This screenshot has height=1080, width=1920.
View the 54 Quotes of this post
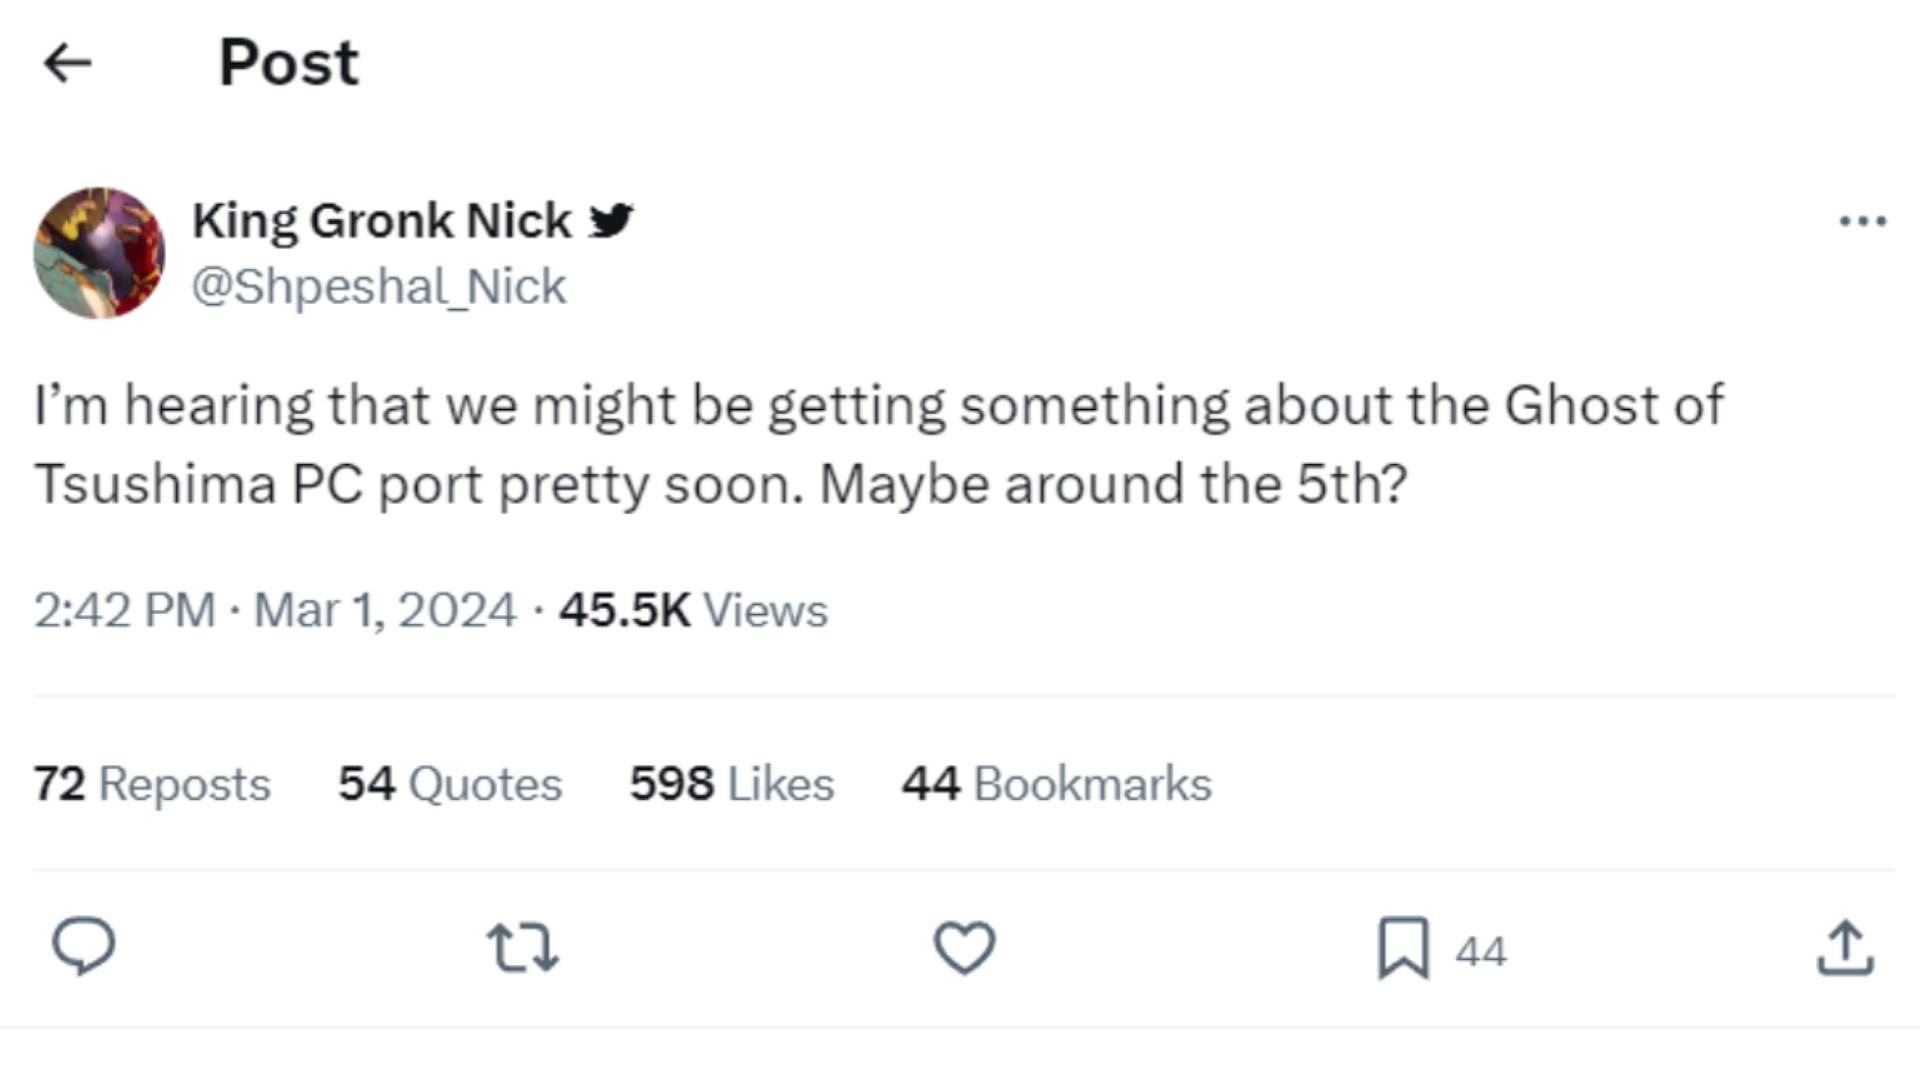pos(450,784)
